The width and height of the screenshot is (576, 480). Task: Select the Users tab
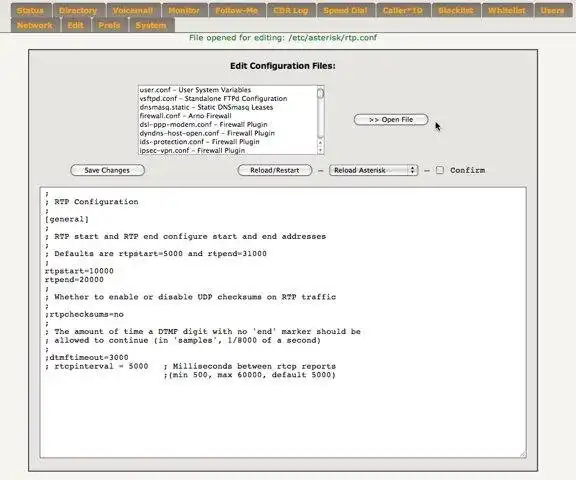[553, 11]
